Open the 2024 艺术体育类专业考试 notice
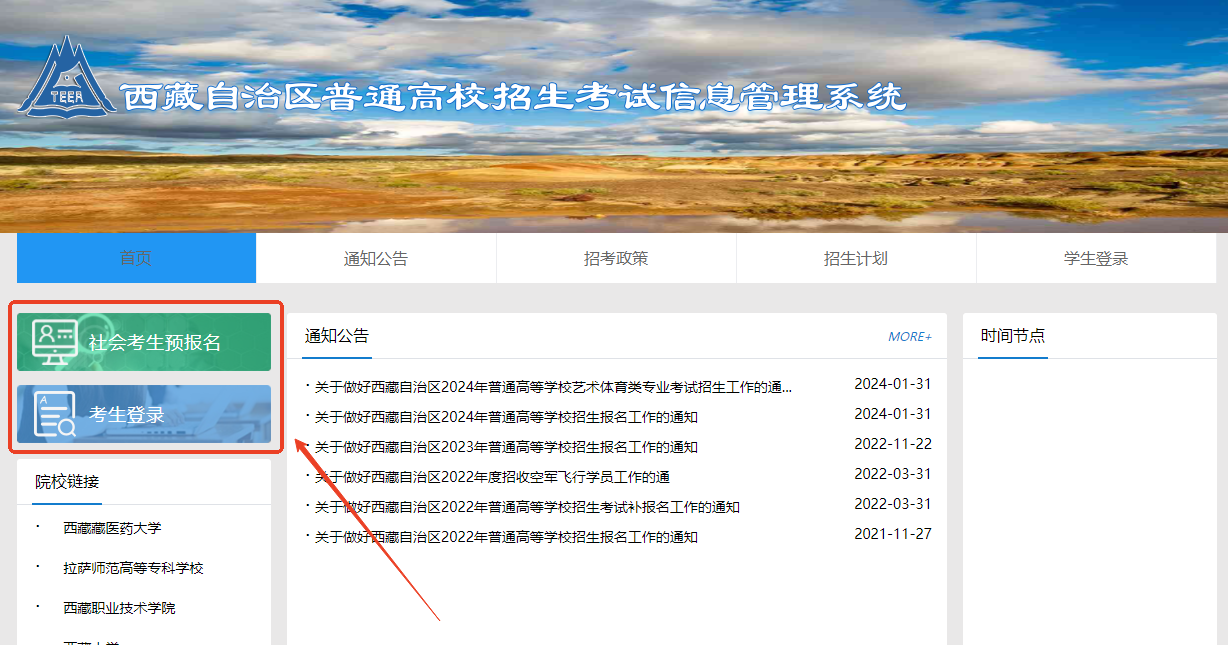The height and width of the screenshot is (645, 1228). [x=552, y=387]
